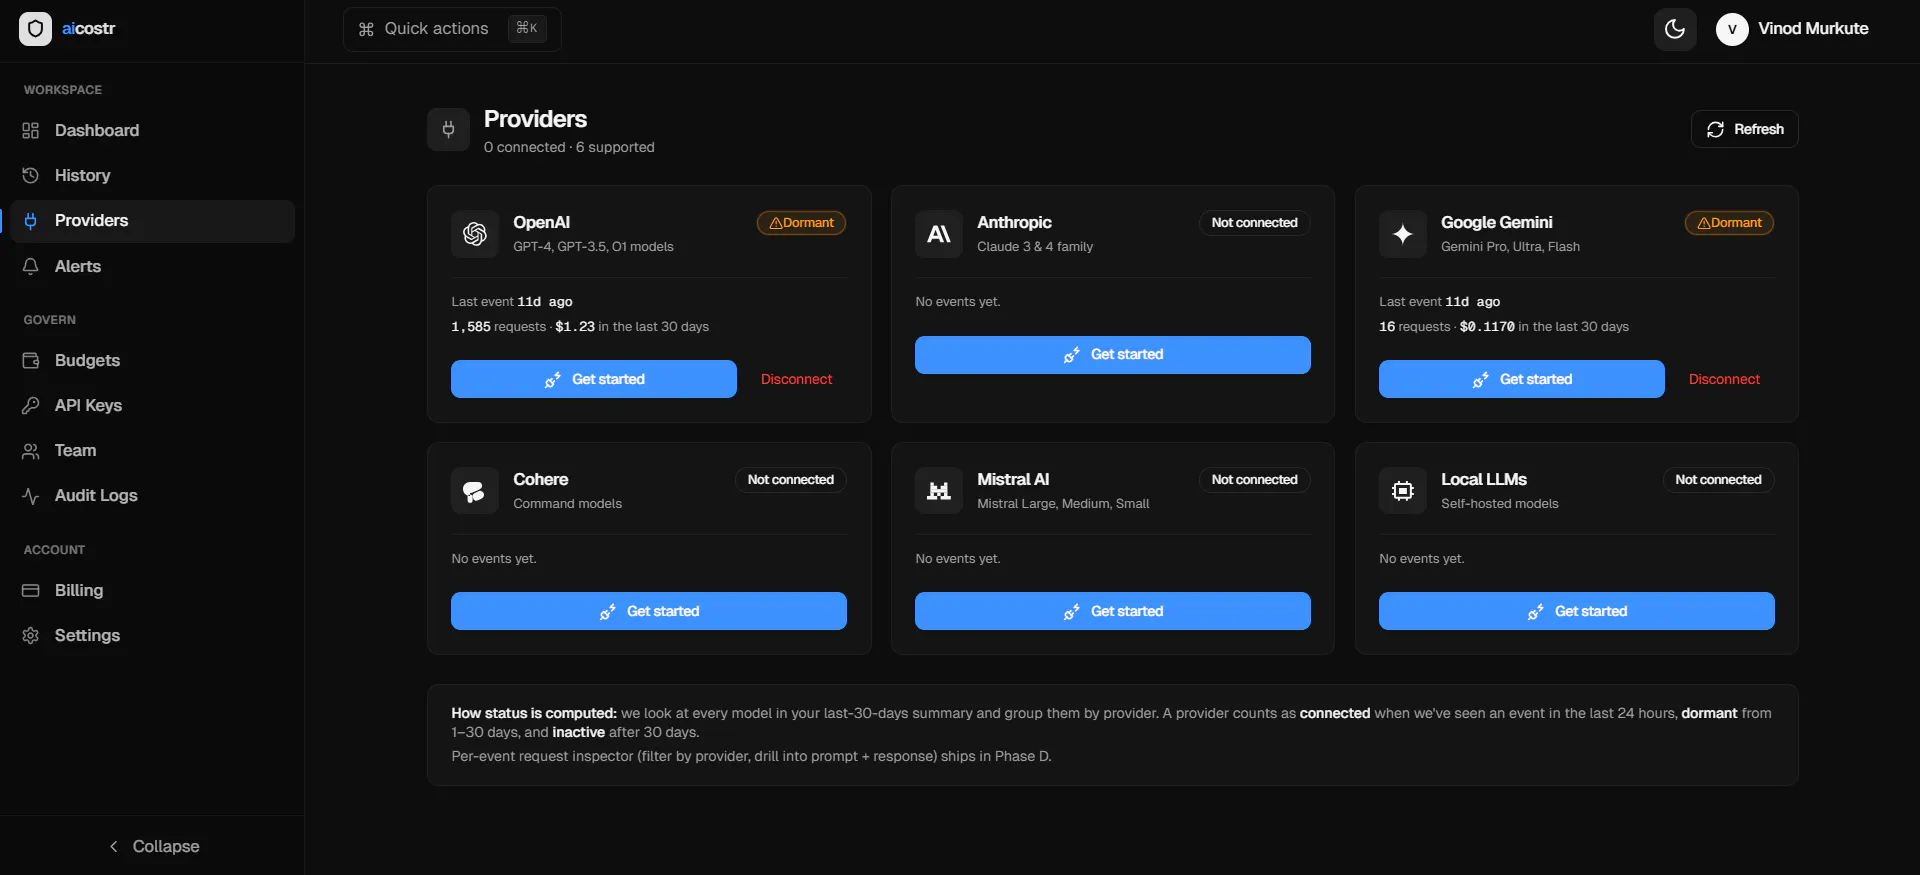Click Not connected badge on Mistral AI card

point(1254,480)
